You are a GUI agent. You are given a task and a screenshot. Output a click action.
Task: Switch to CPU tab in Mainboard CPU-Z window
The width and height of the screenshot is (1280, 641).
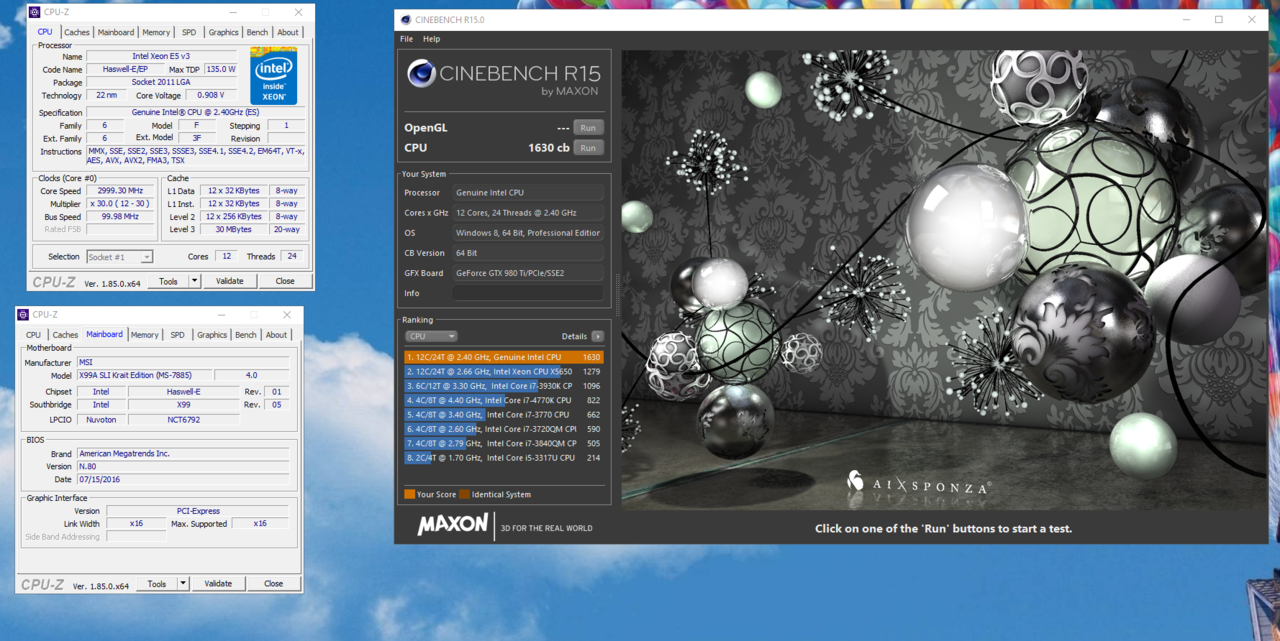tap(33, 335)
